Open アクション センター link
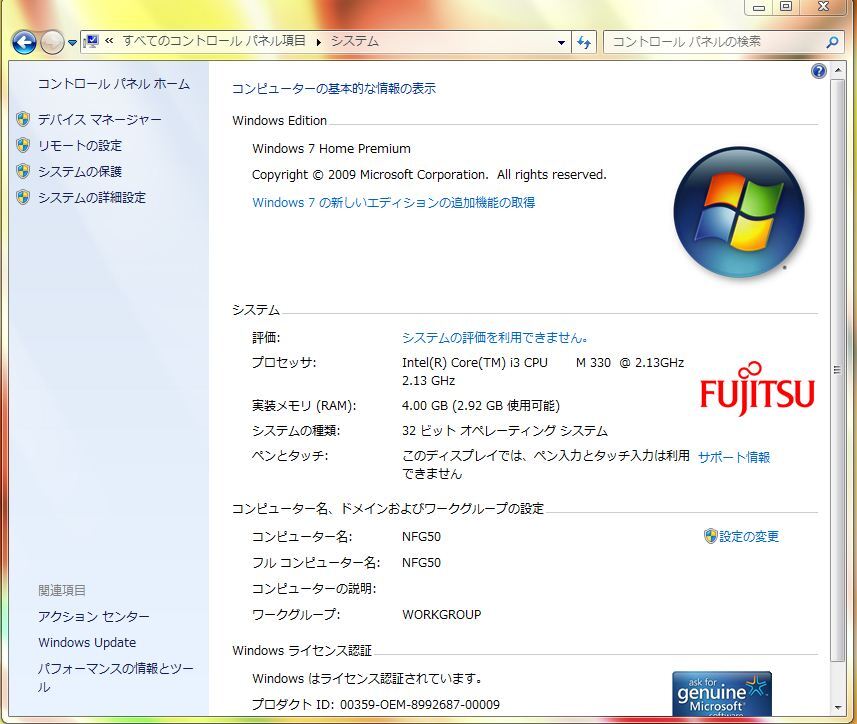857x724 pixels. (93, 617)
